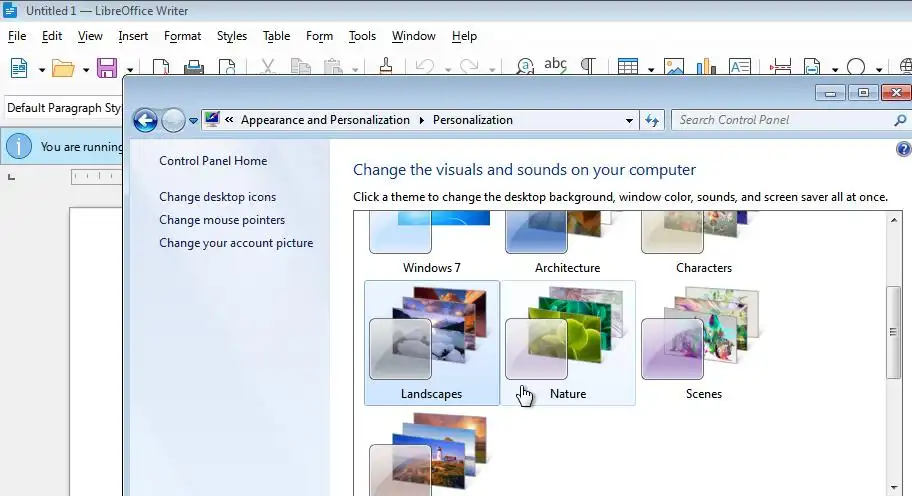The width and height of the screenshot is (912, 496).
Task: Click the Cut scissors icon
Action: 268,67
